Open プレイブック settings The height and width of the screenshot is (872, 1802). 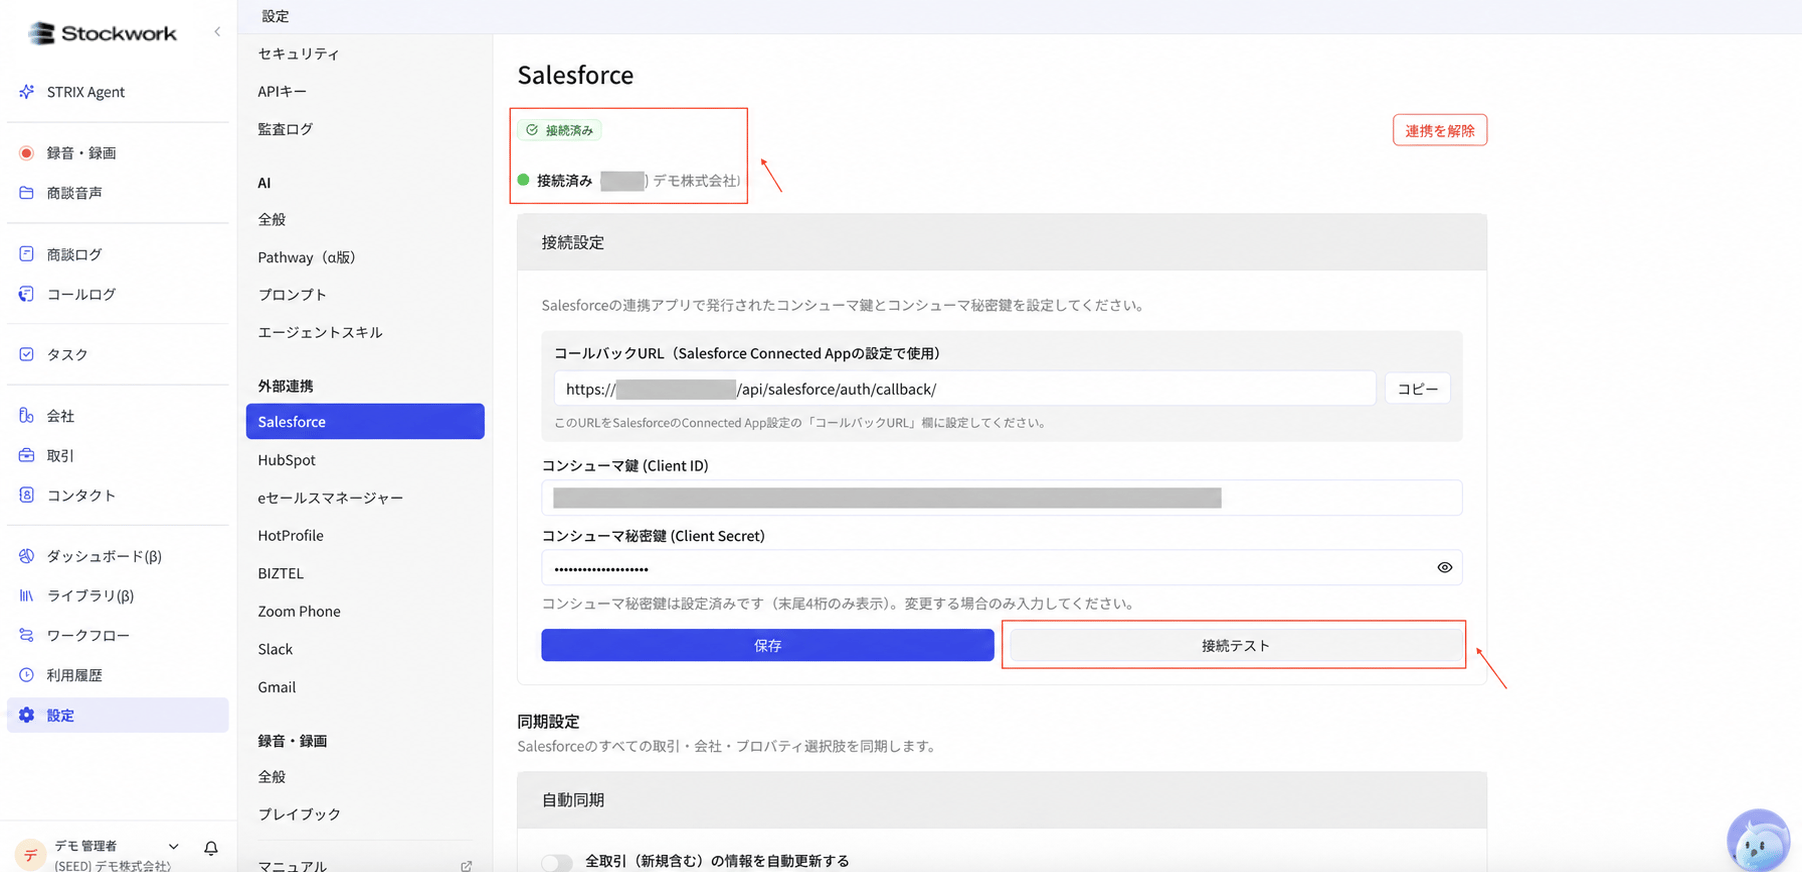pos(300,814)
